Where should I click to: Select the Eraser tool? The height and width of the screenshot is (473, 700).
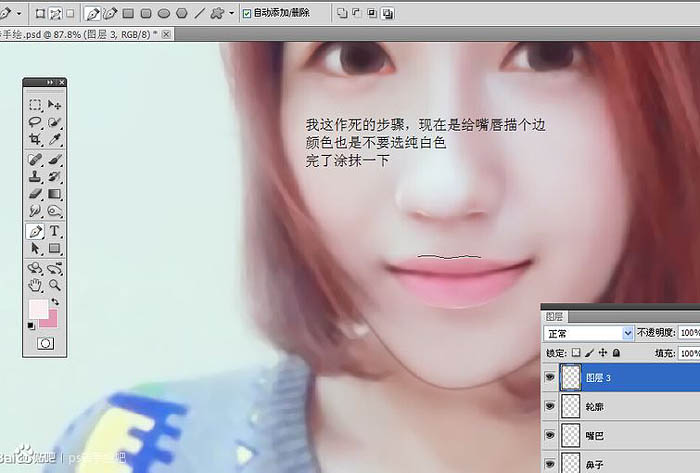click(x=35, y=194)
